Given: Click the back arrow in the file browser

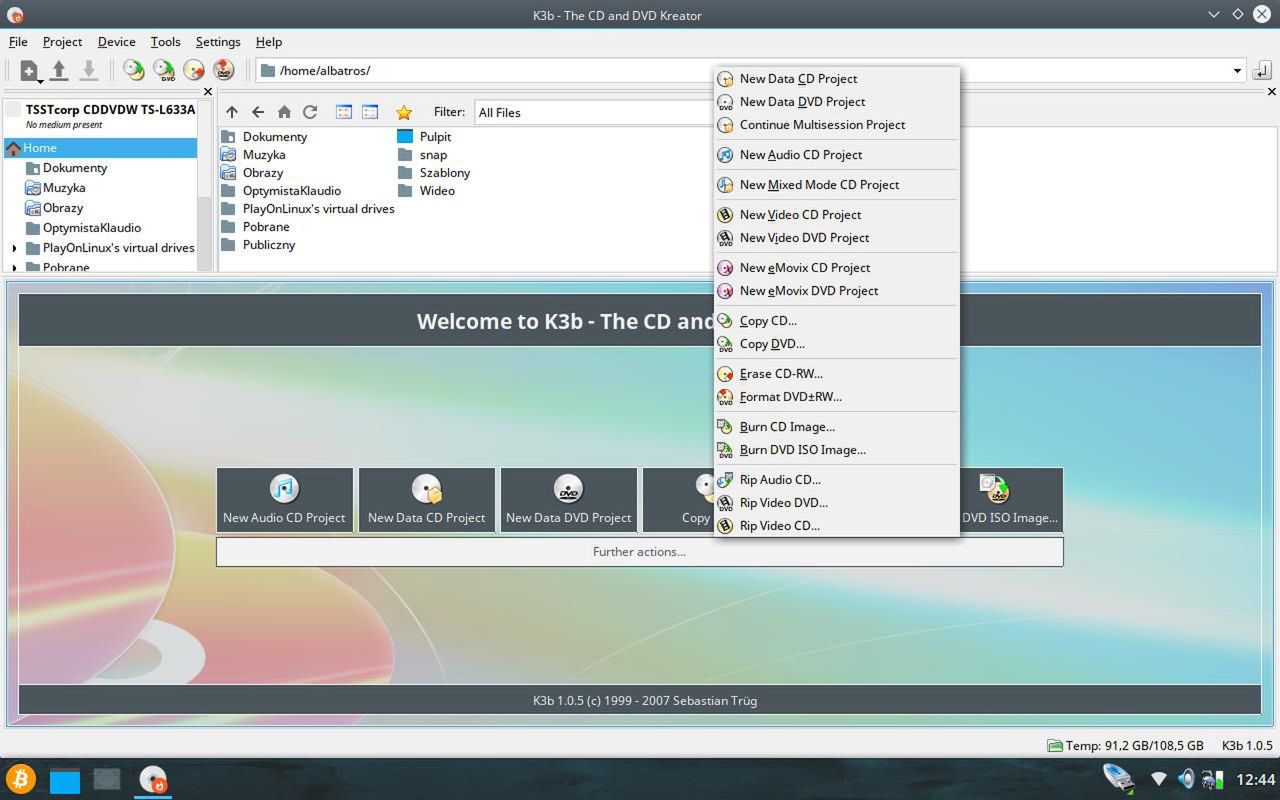Looking at the screenshot, I should click(x=258, y=112).
